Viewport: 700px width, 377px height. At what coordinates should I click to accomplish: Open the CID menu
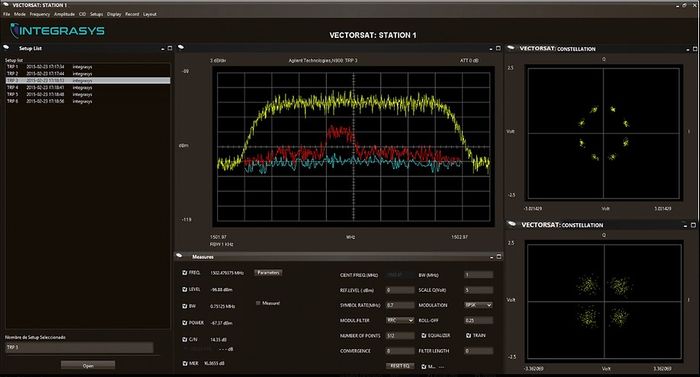pyautogui.click(x=82, y=14)
